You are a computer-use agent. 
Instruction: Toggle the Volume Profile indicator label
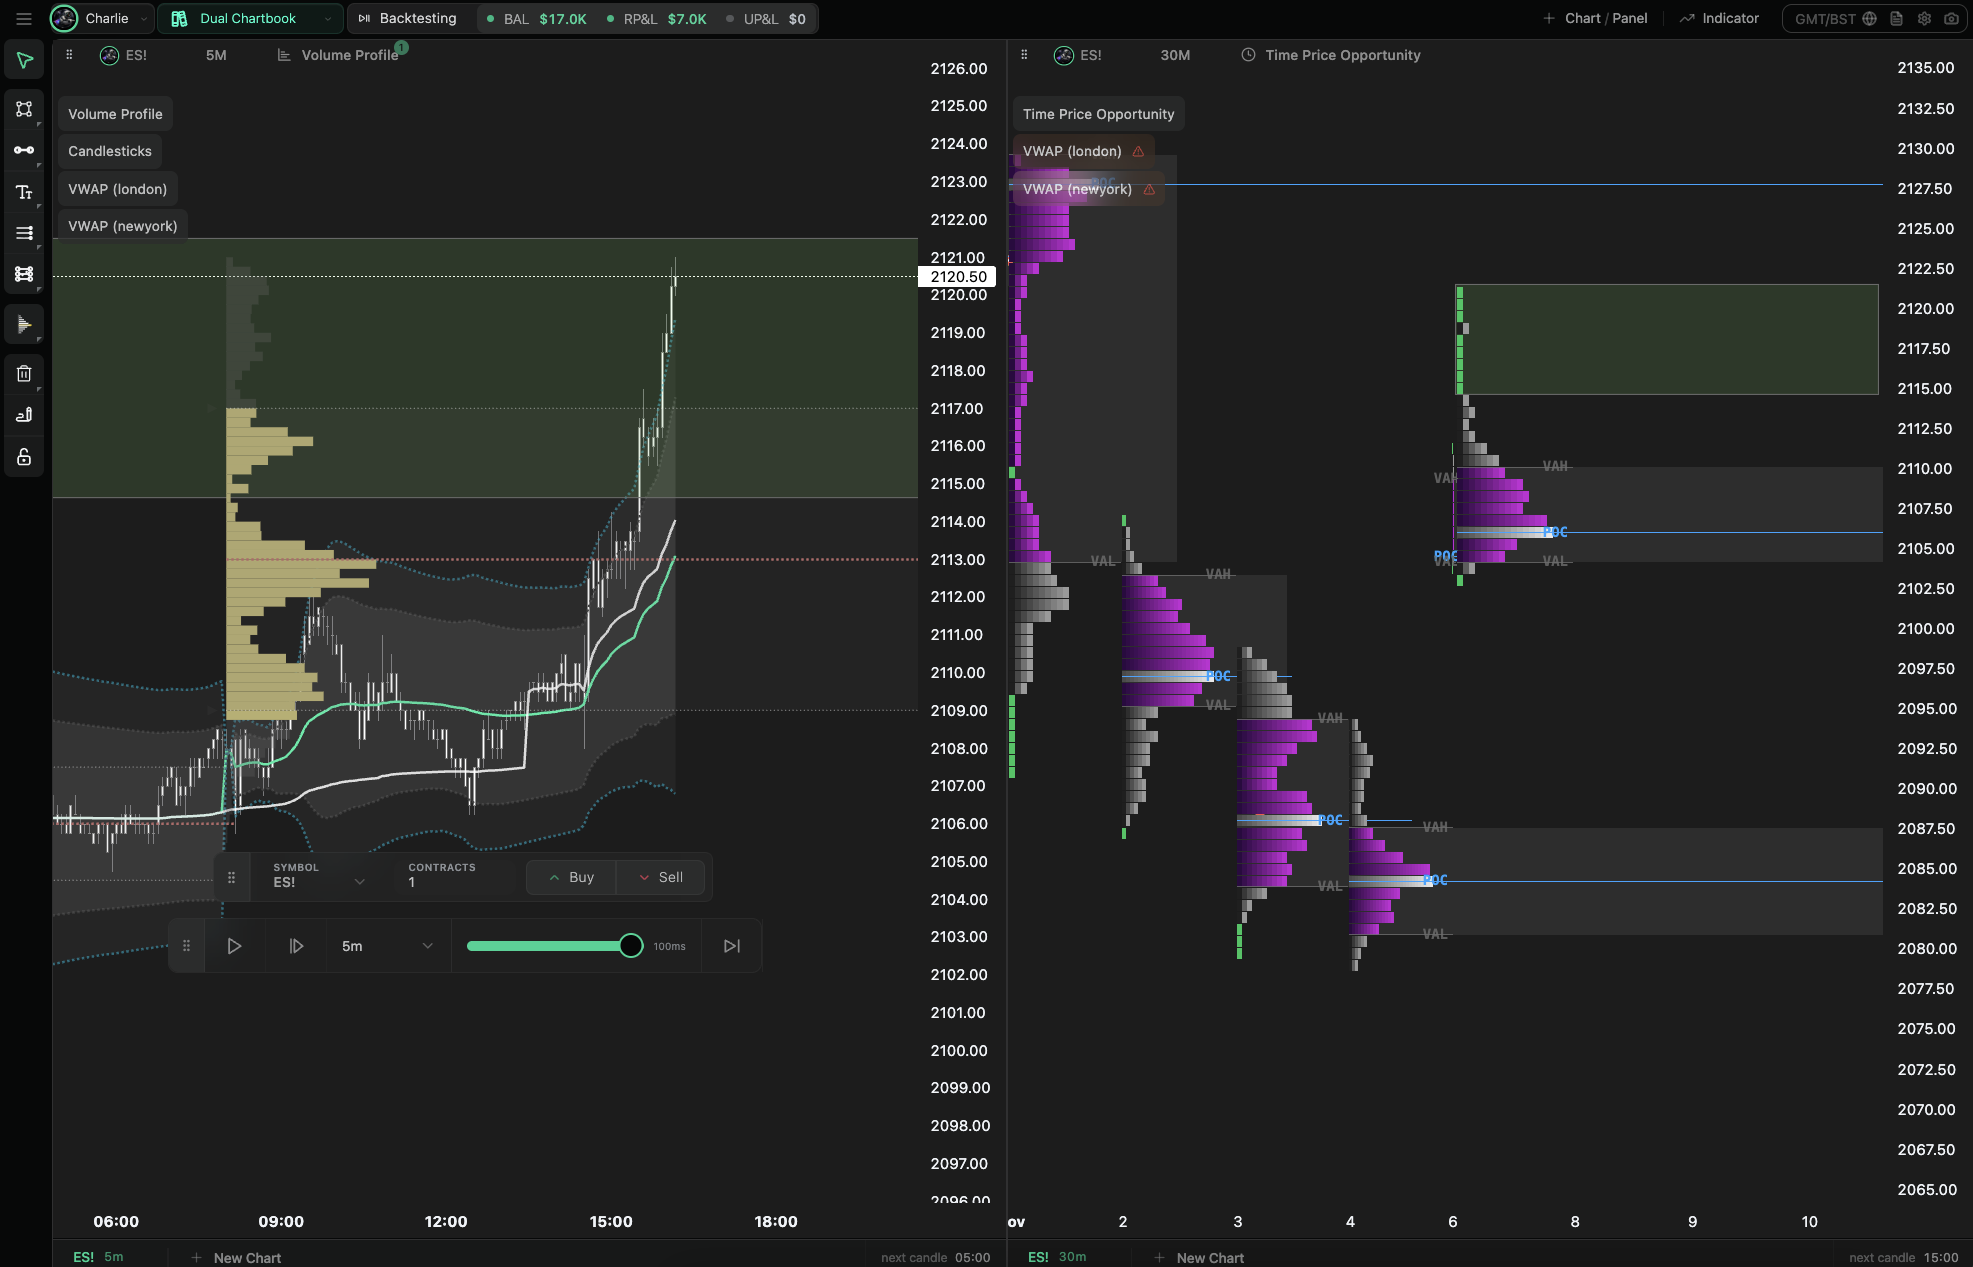coord(115,114)
